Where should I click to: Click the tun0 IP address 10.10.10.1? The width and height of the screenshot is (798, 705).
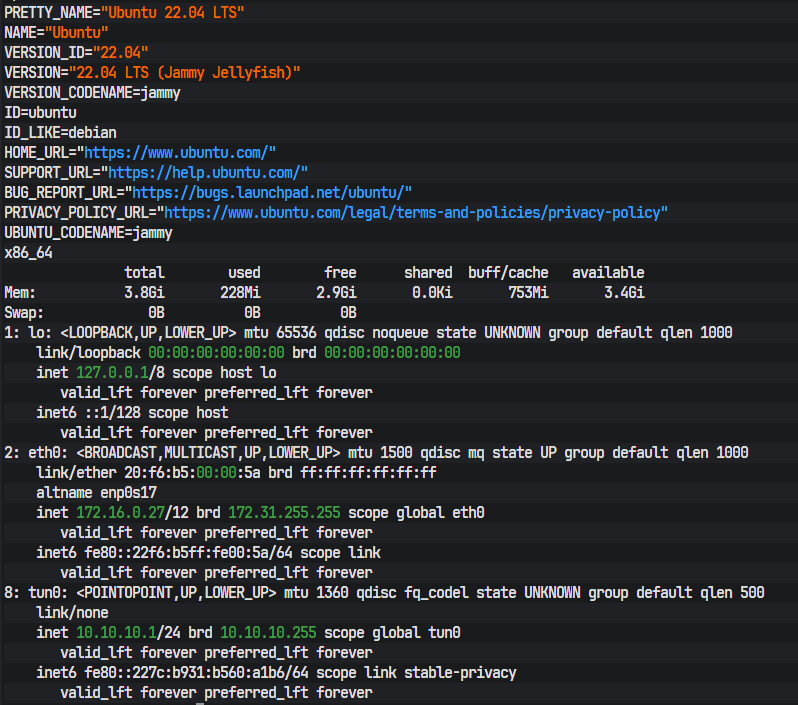117,633
